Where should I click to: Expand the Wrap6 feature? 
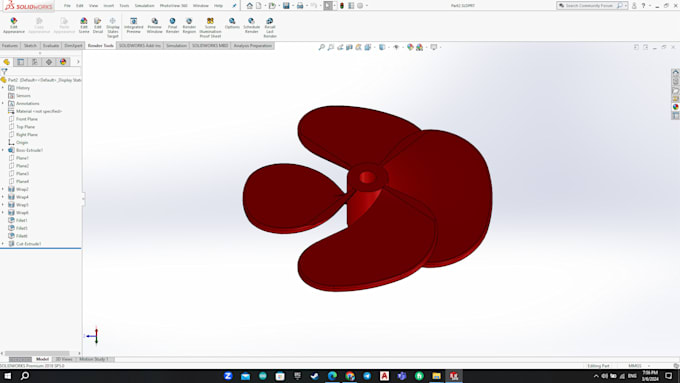(3, 213)
